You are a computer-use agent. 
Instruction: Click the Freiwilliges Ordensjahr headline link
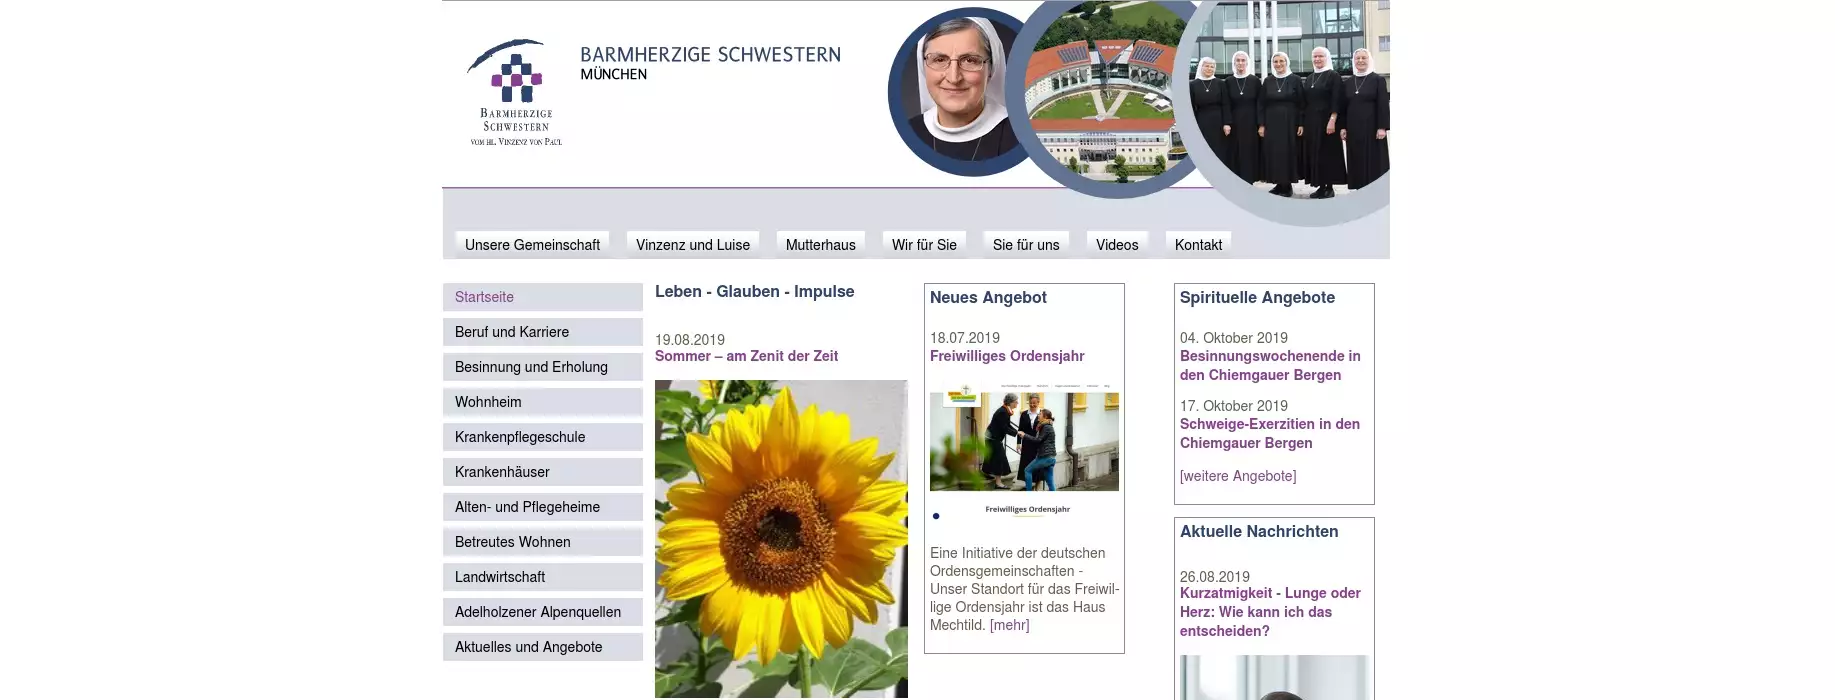pos(1006,356)
